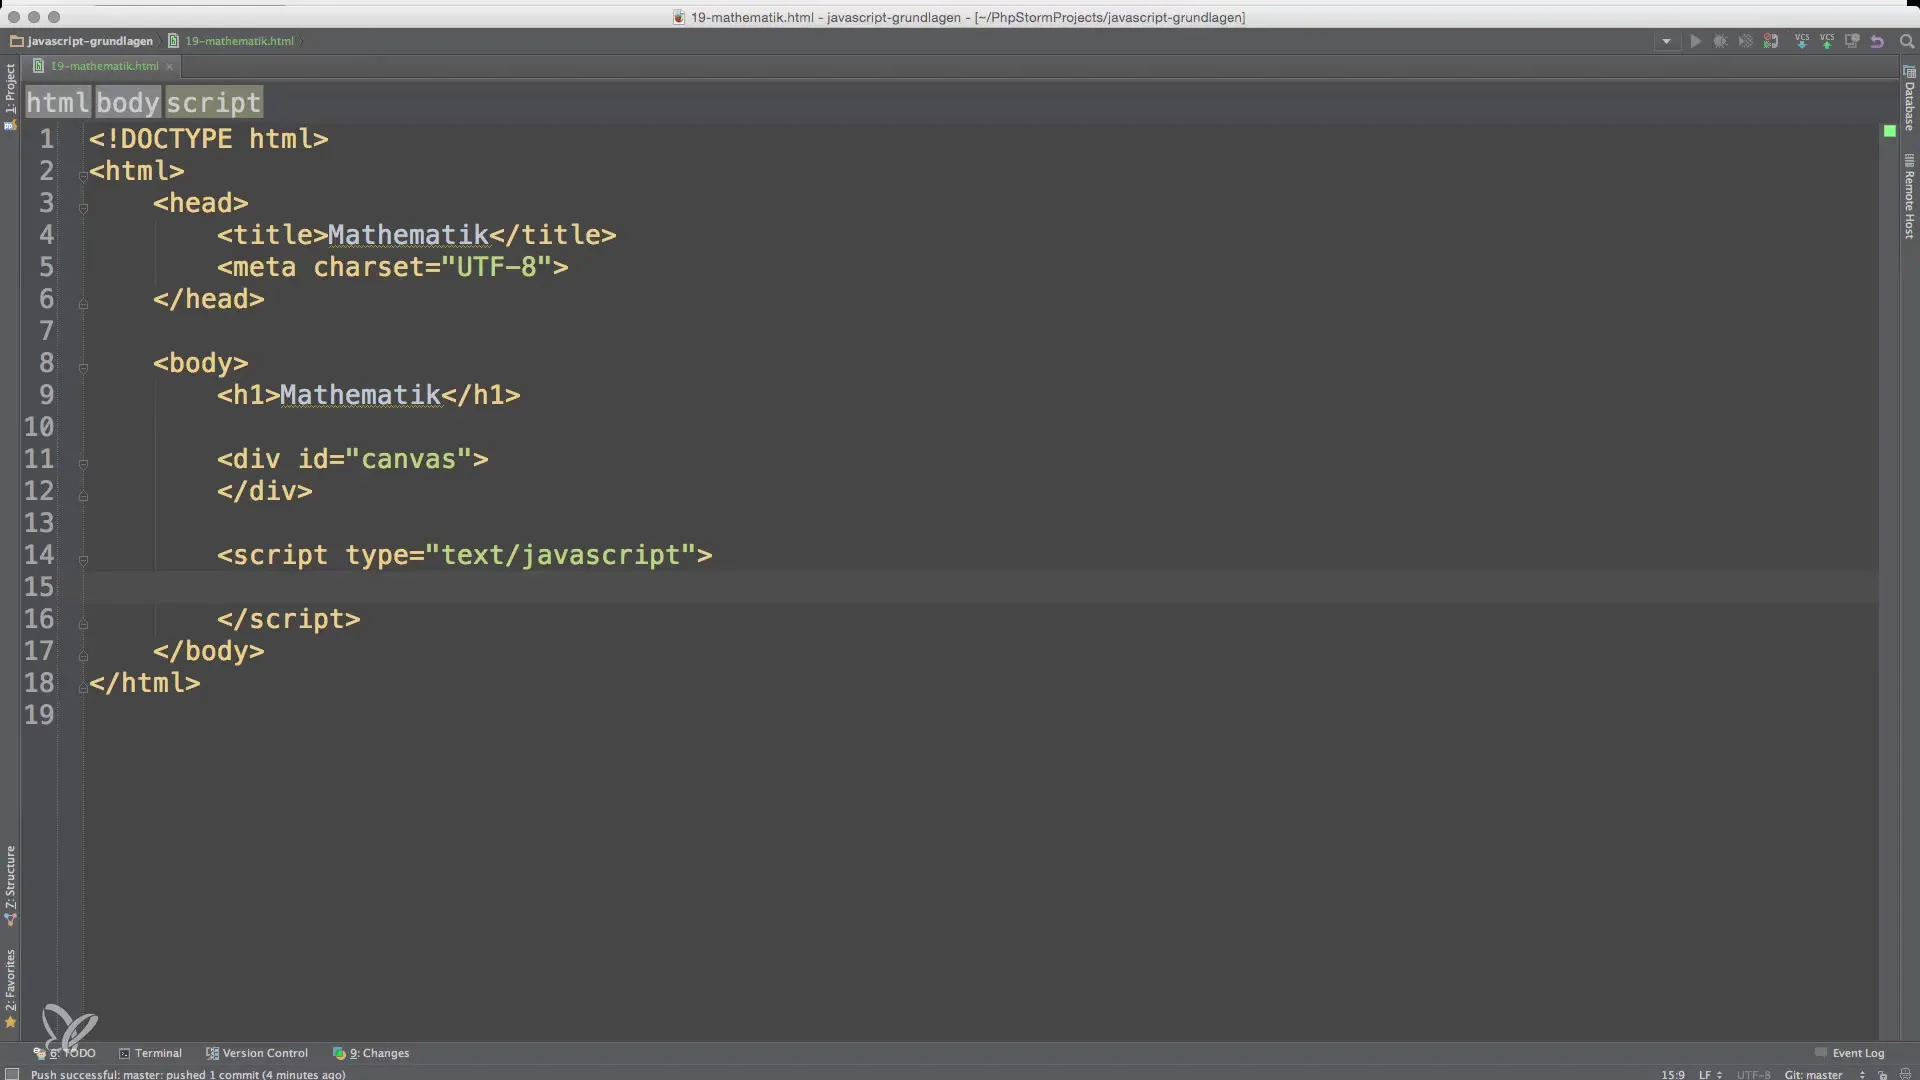Toggle the read-only lock icon

coord(1882,1075)
